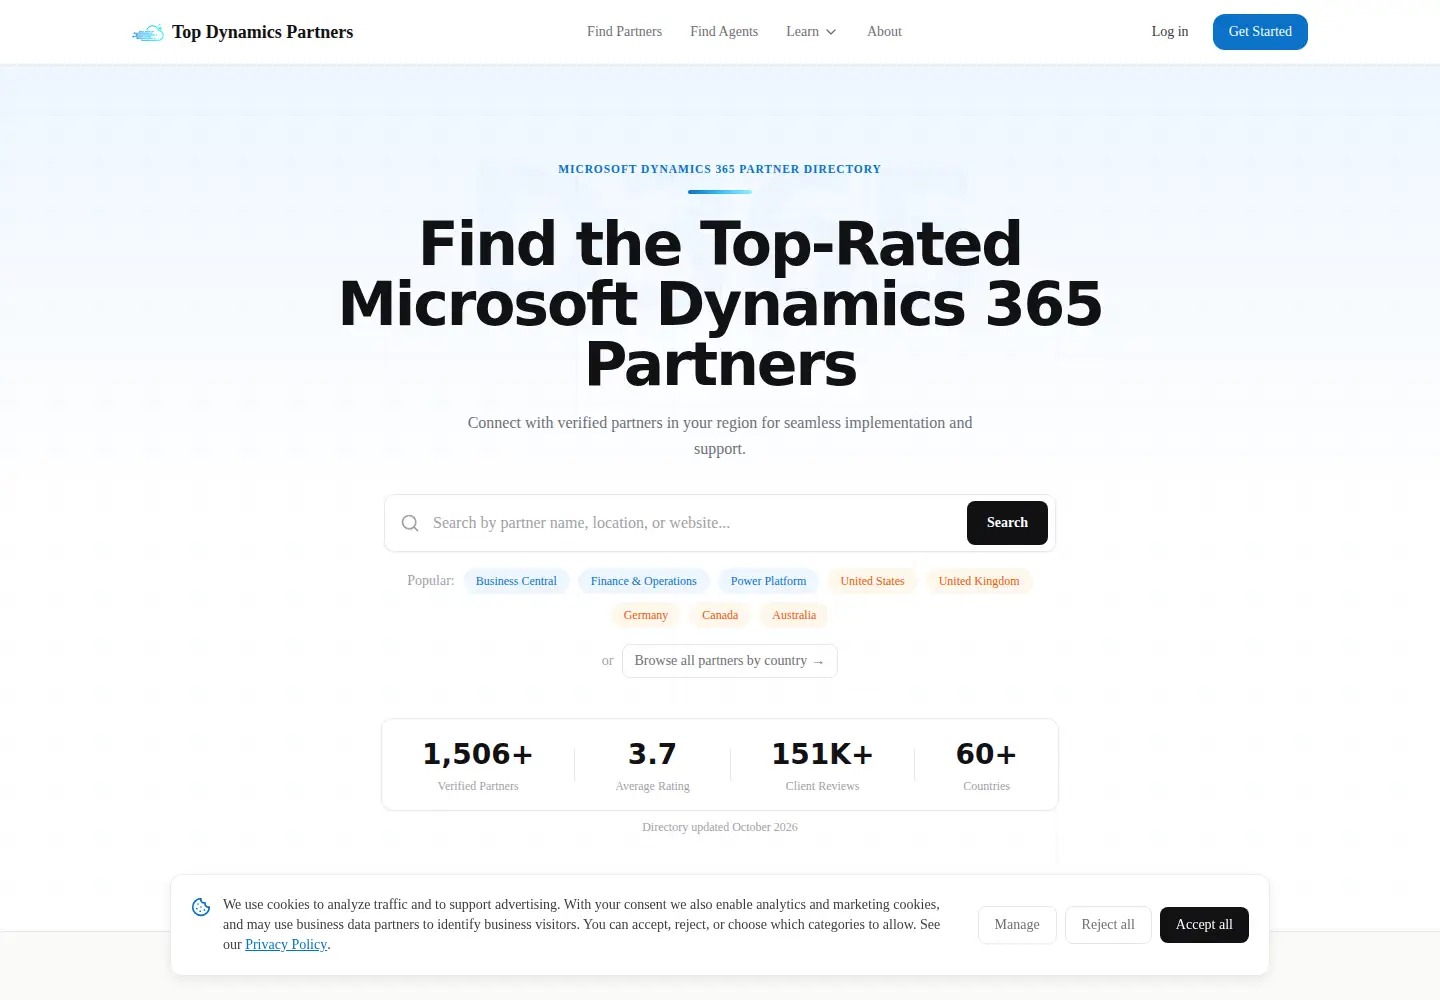Filter by United Kingdom tag
1440x1000 pixels.
[x=979, y=581]
